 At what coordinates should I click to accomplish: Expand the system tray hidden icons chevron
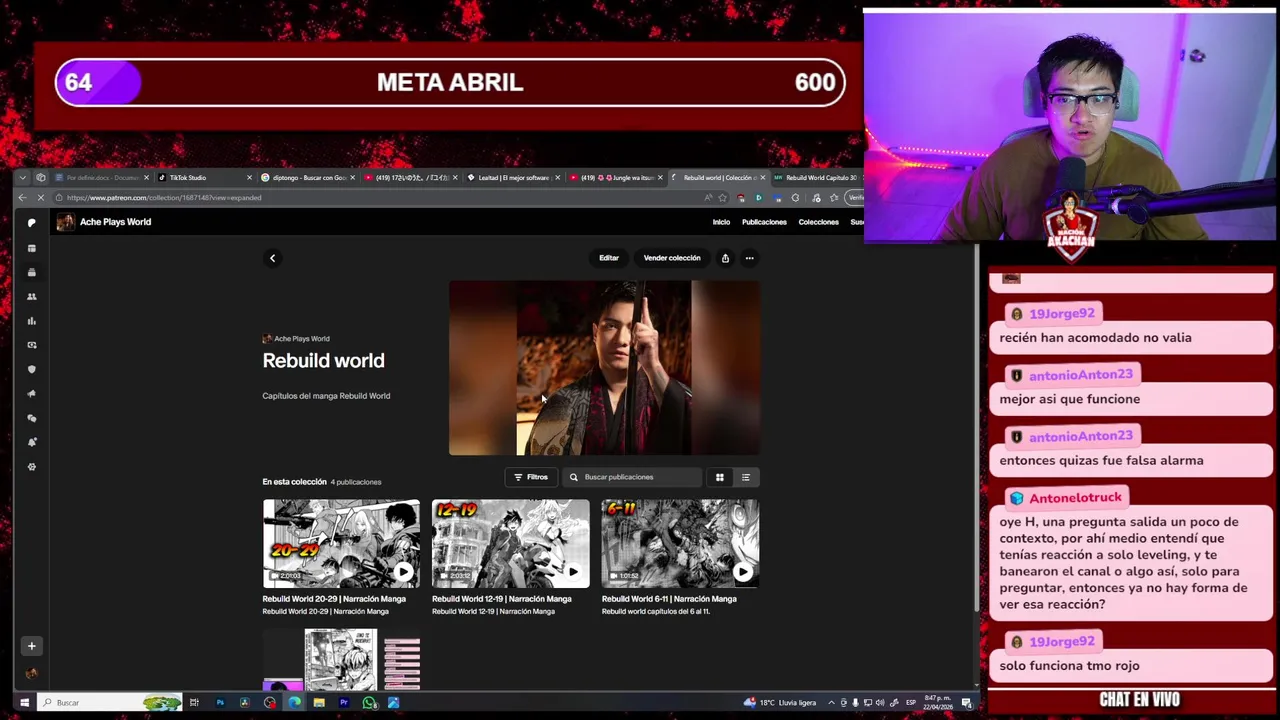click(x=831, y=703)
